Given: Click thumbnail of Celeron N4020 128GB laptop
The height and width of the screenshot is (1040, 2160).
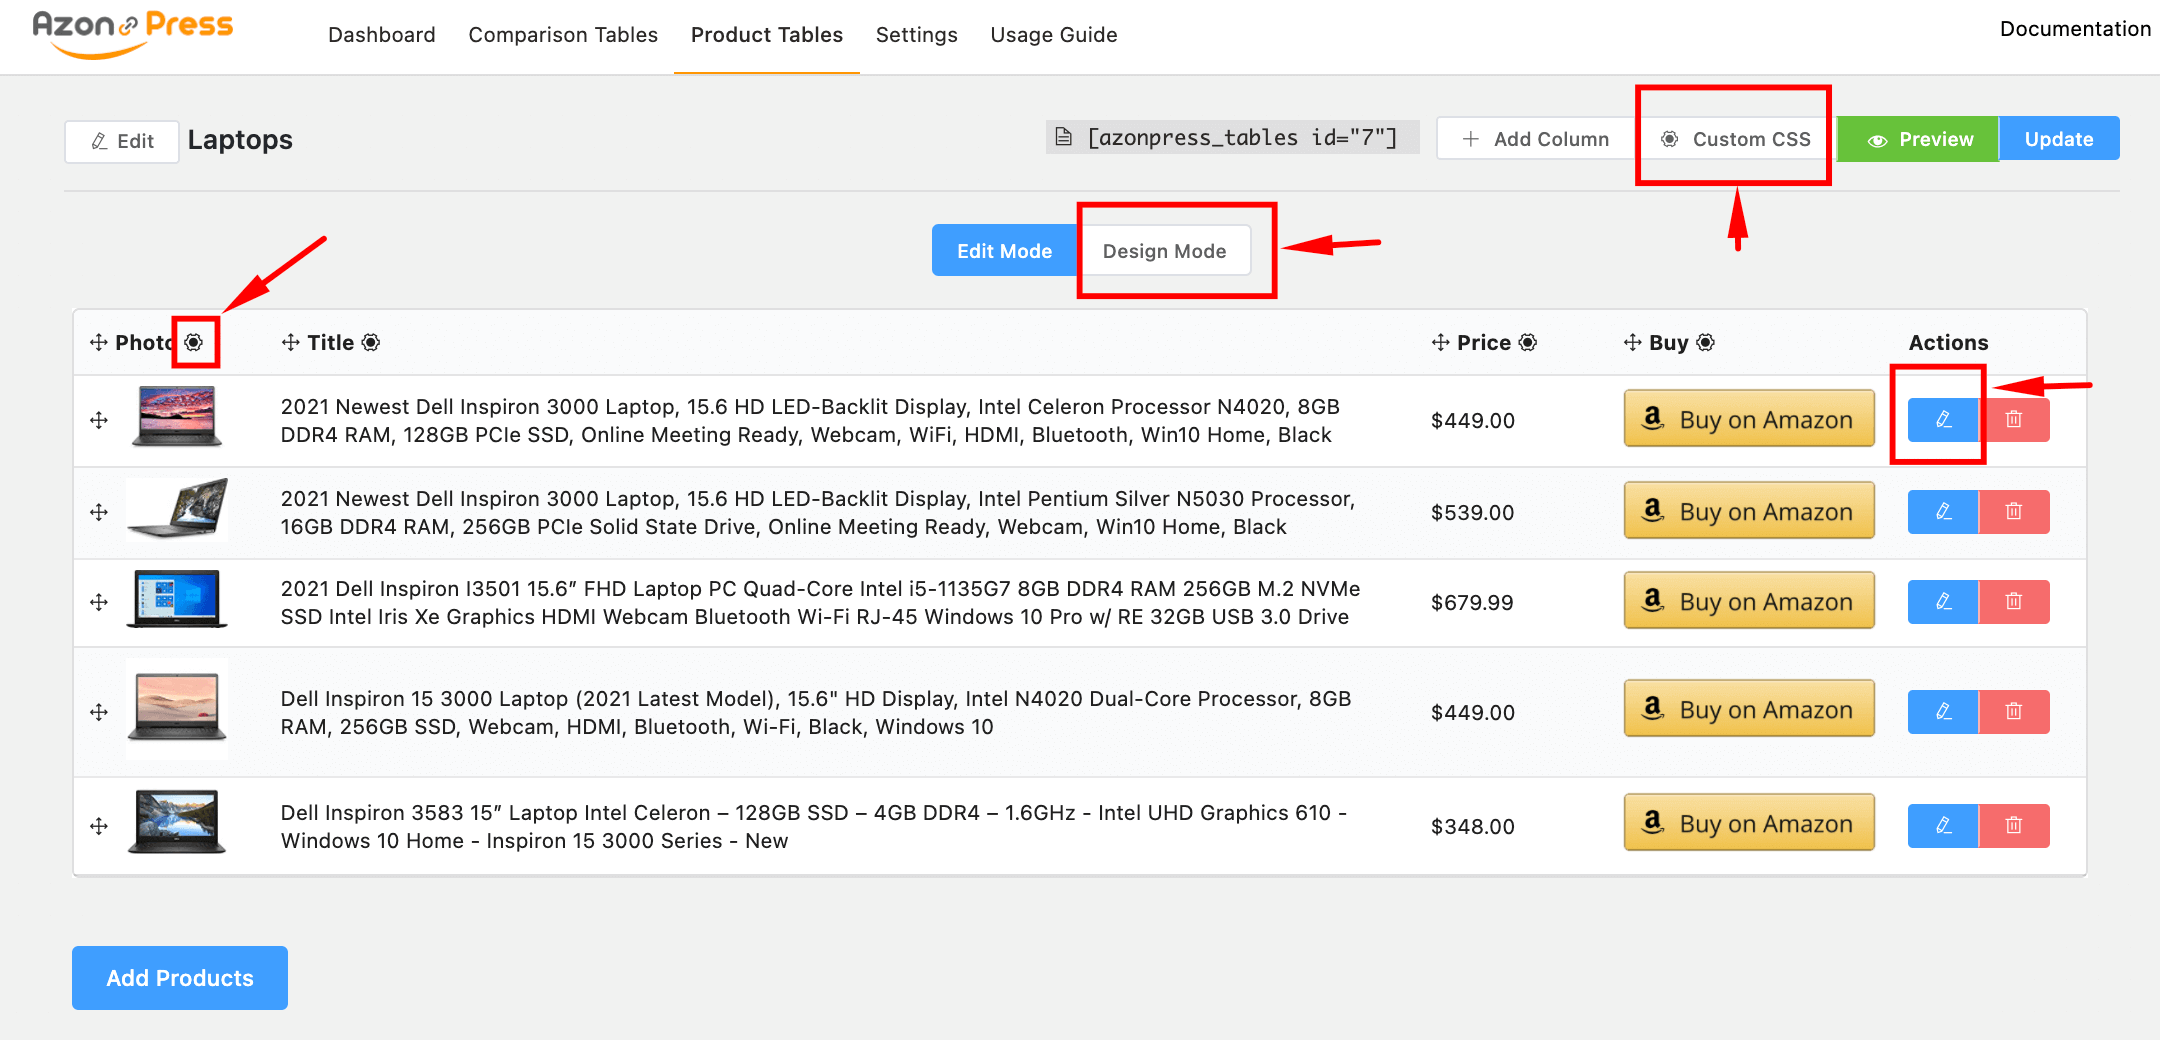Looking at the screenshot, I should pos(177,416).
